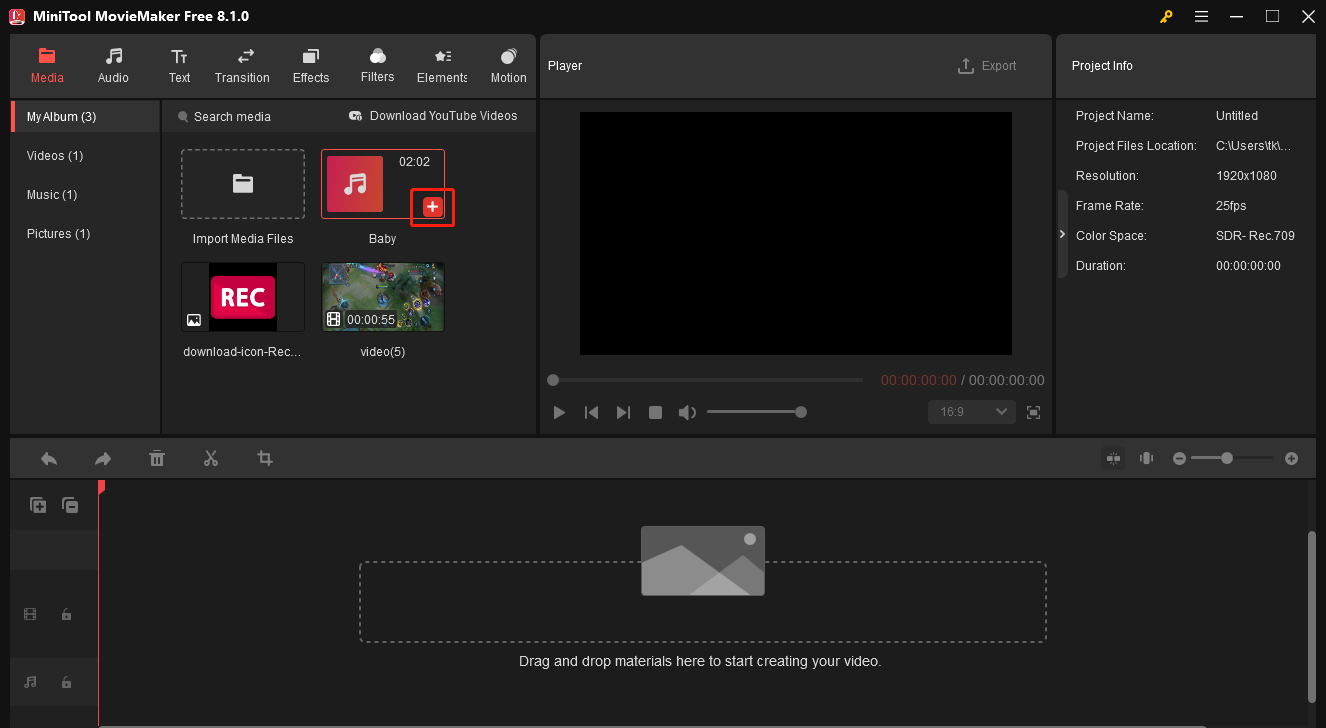
Task: Click the timeline drag and drop area
Action: [x=703, y=602]
